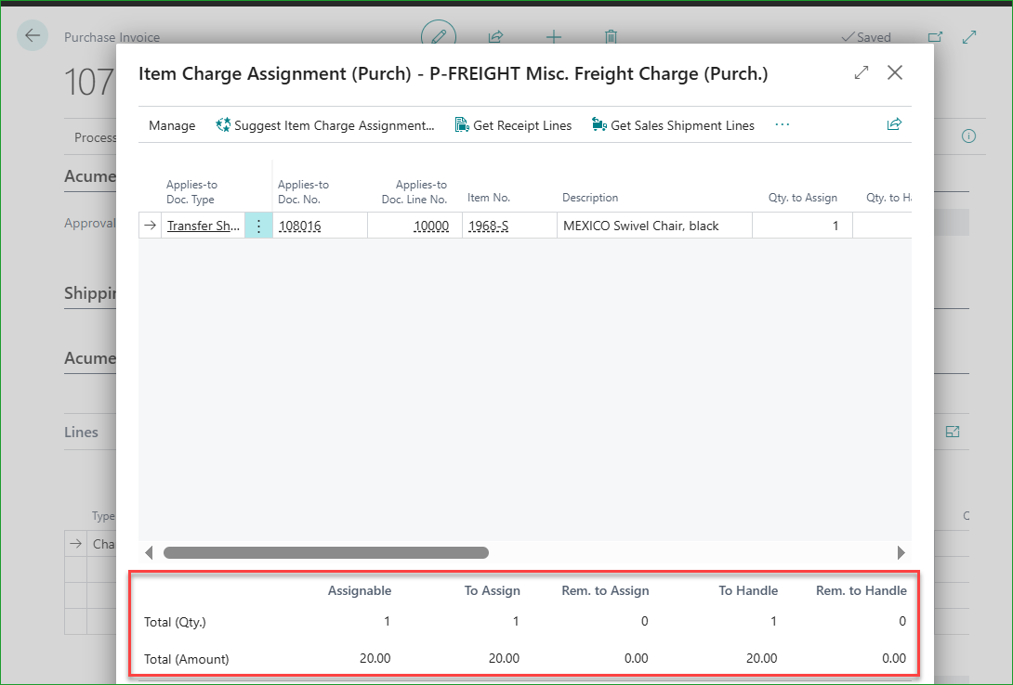Open the Manage menu

[x=172, y=125]
